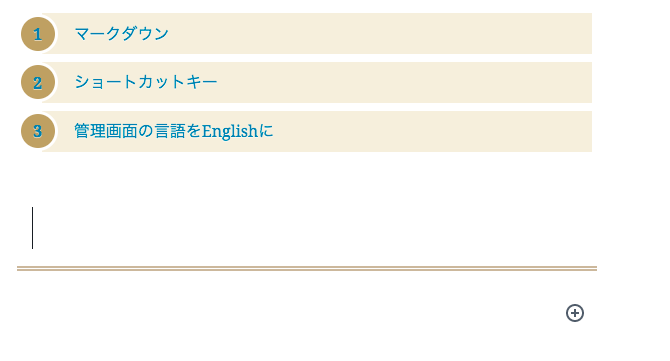Image resolution: width=670 pixels, height=361 pixels.
Task: Place cursor in the empty paragraph block
Action: coord(307,228)
